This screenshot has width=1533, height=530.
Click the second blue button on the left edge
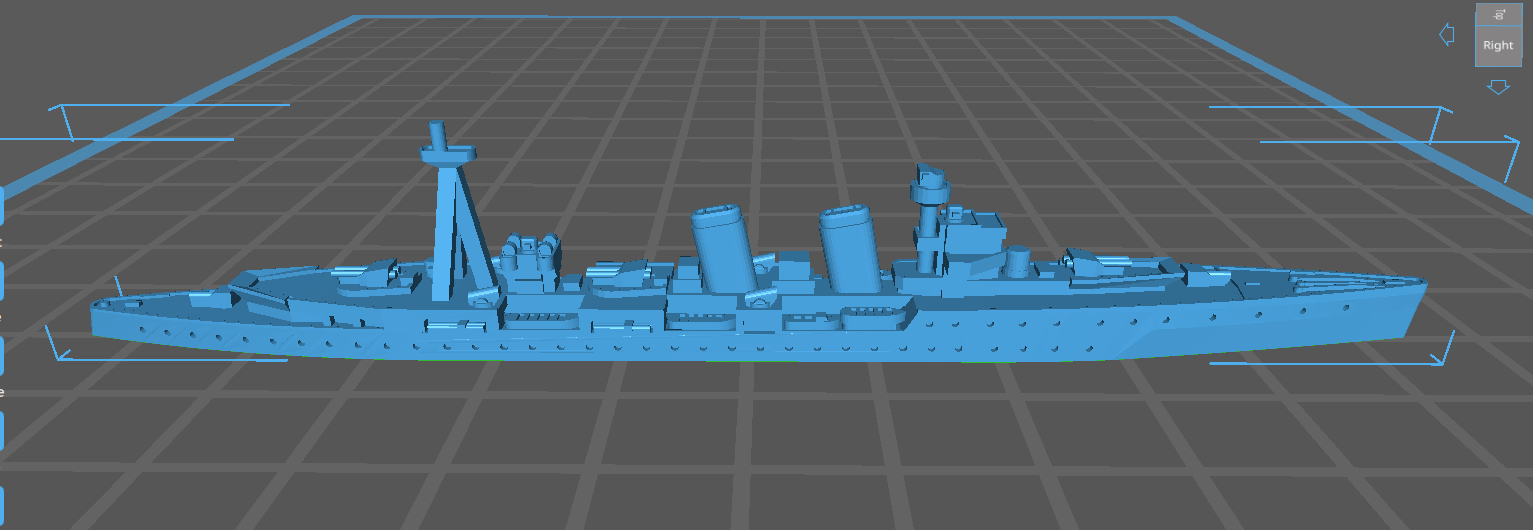tap(2, 281)
